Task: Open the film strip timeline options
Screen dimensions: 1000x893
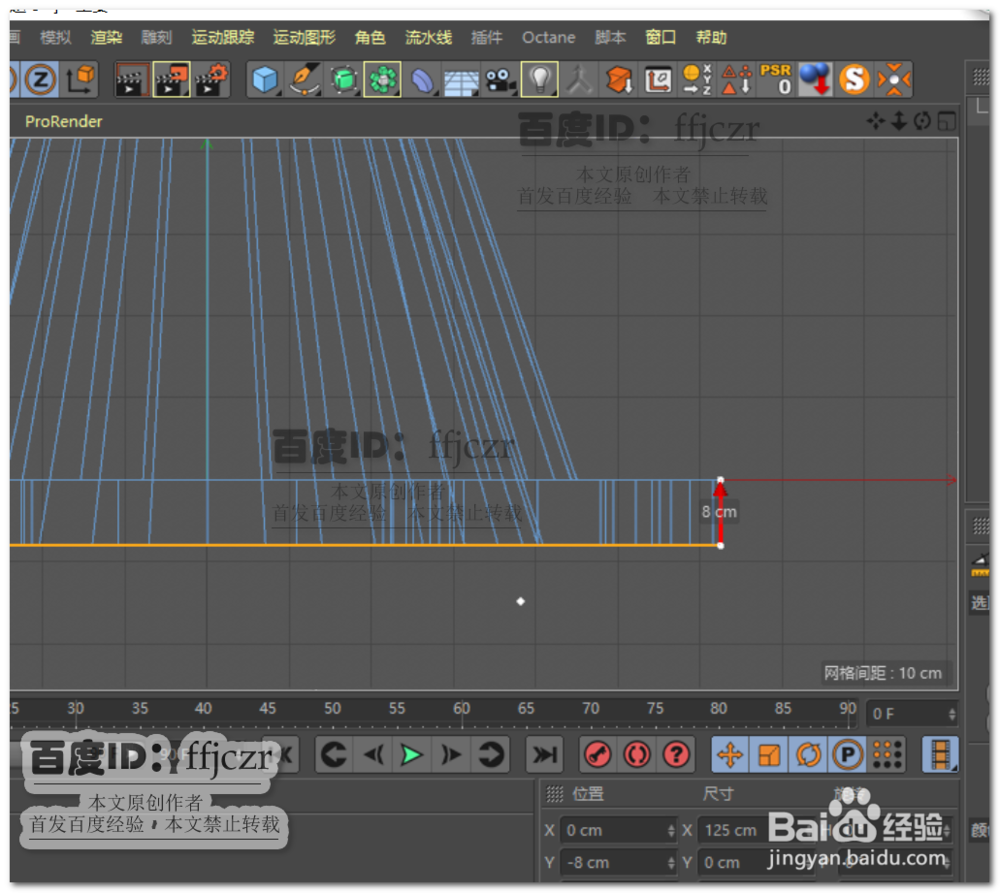Action: (x=940, y=755)
